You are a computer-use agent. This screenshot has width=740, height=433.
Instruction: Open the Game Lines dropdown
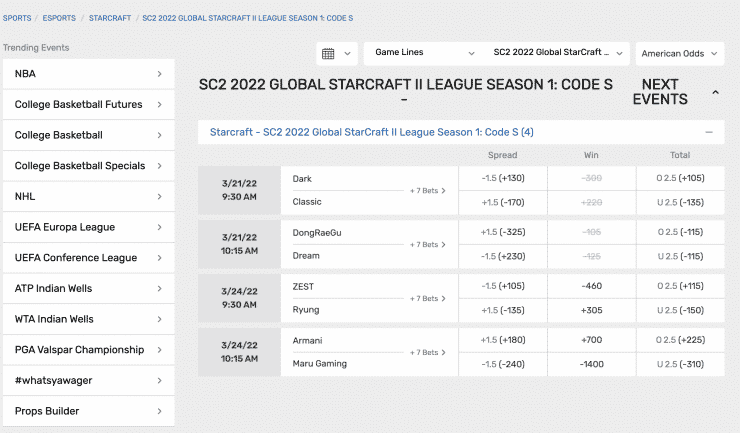click(x=424, y=52)
